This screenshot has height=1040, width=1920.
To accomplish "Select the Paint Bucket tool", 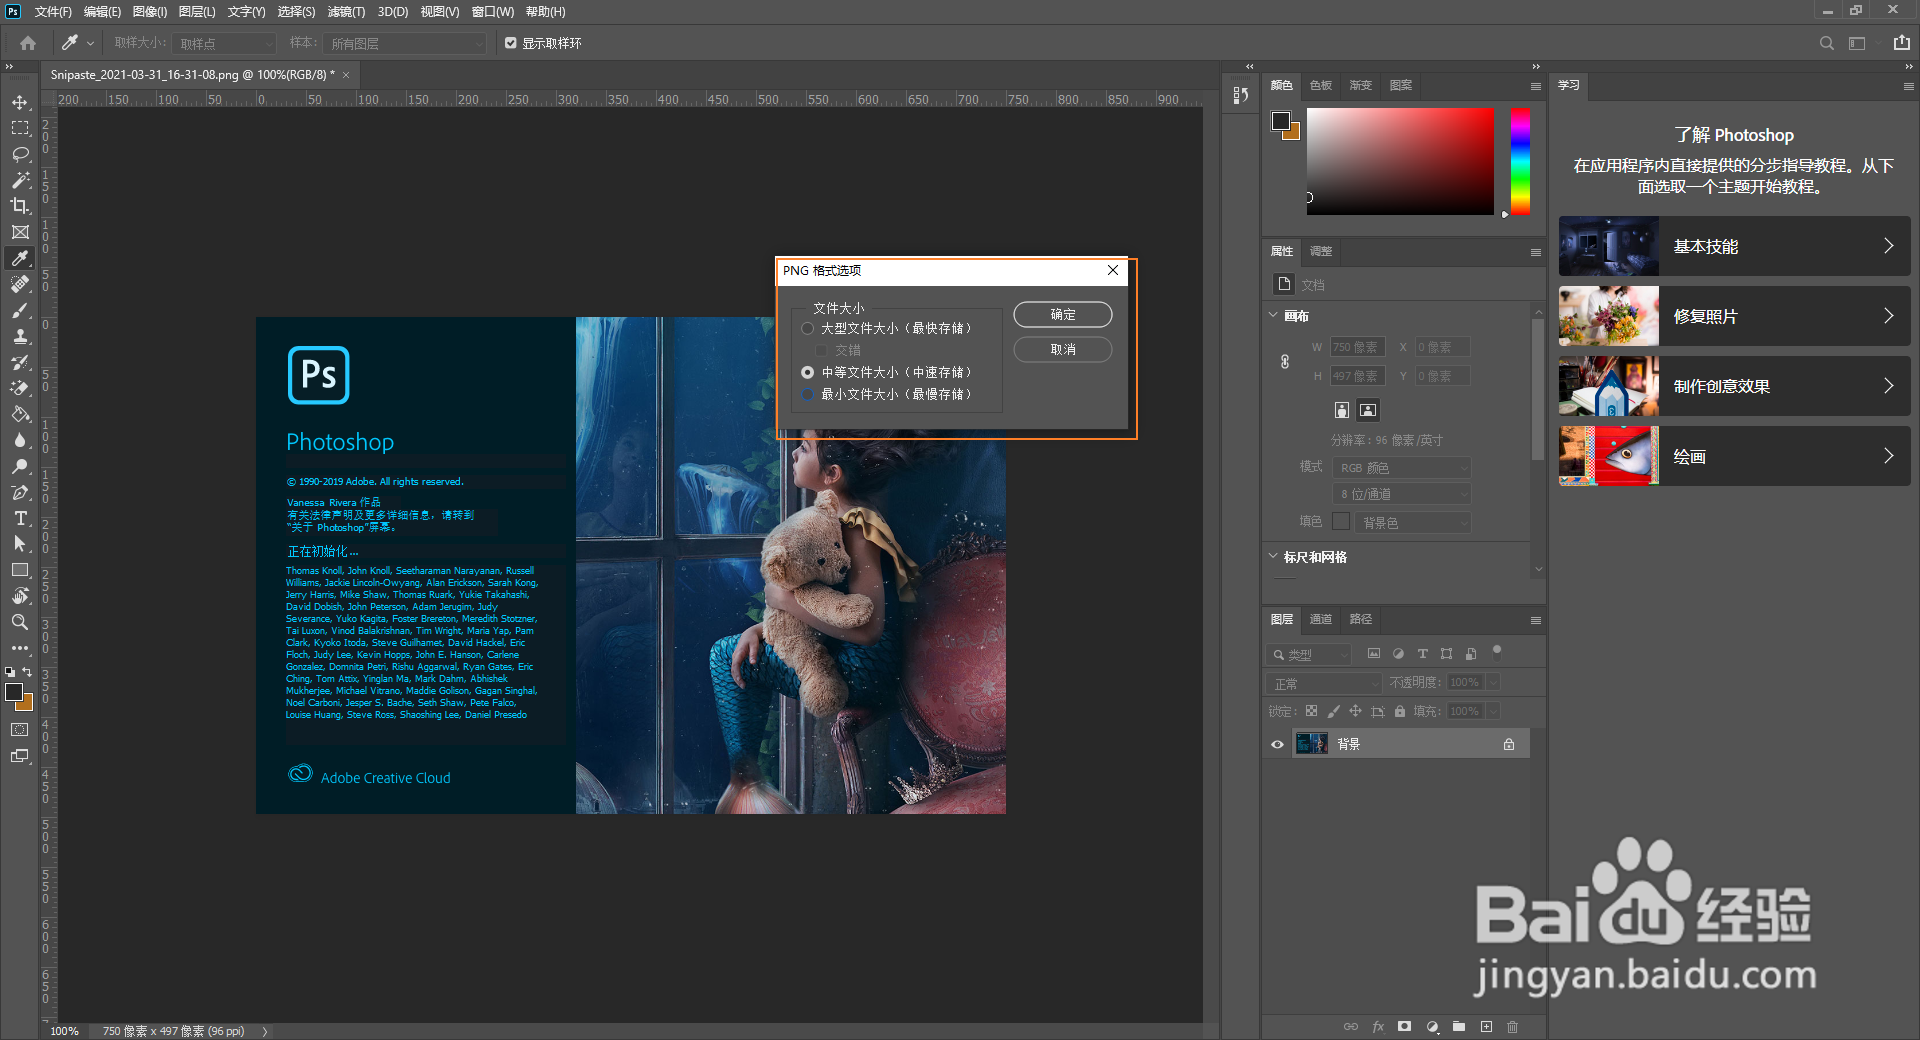I will [20, 414].
